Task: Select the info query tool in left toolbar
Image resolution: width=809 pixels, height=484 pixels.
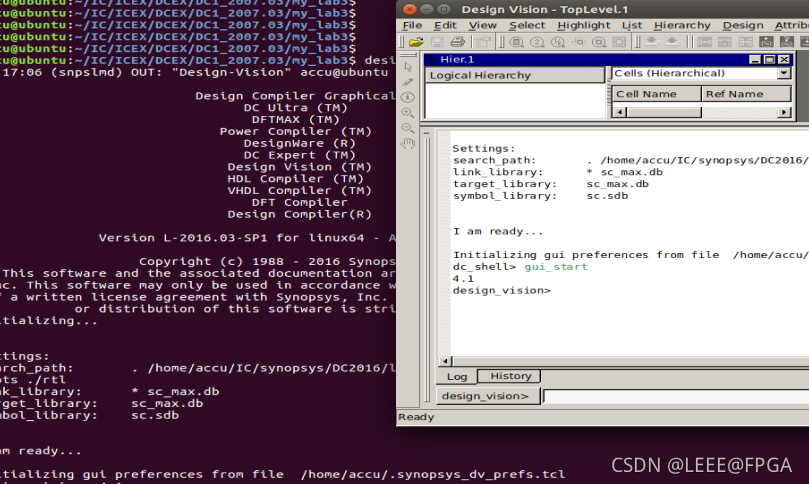Action: click(408, 97)
